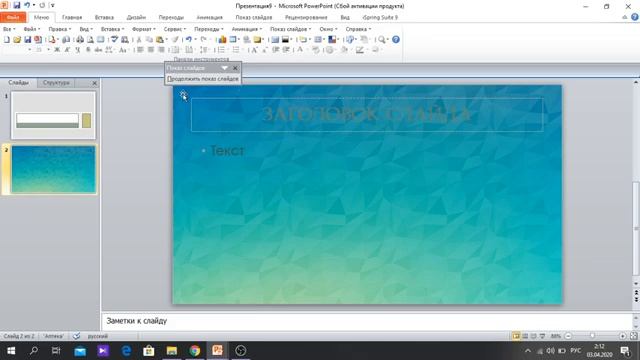Viewport: 640px width, 360px height.
Task: Open Google Chrome from the taskbar
Action: [195, 351]
